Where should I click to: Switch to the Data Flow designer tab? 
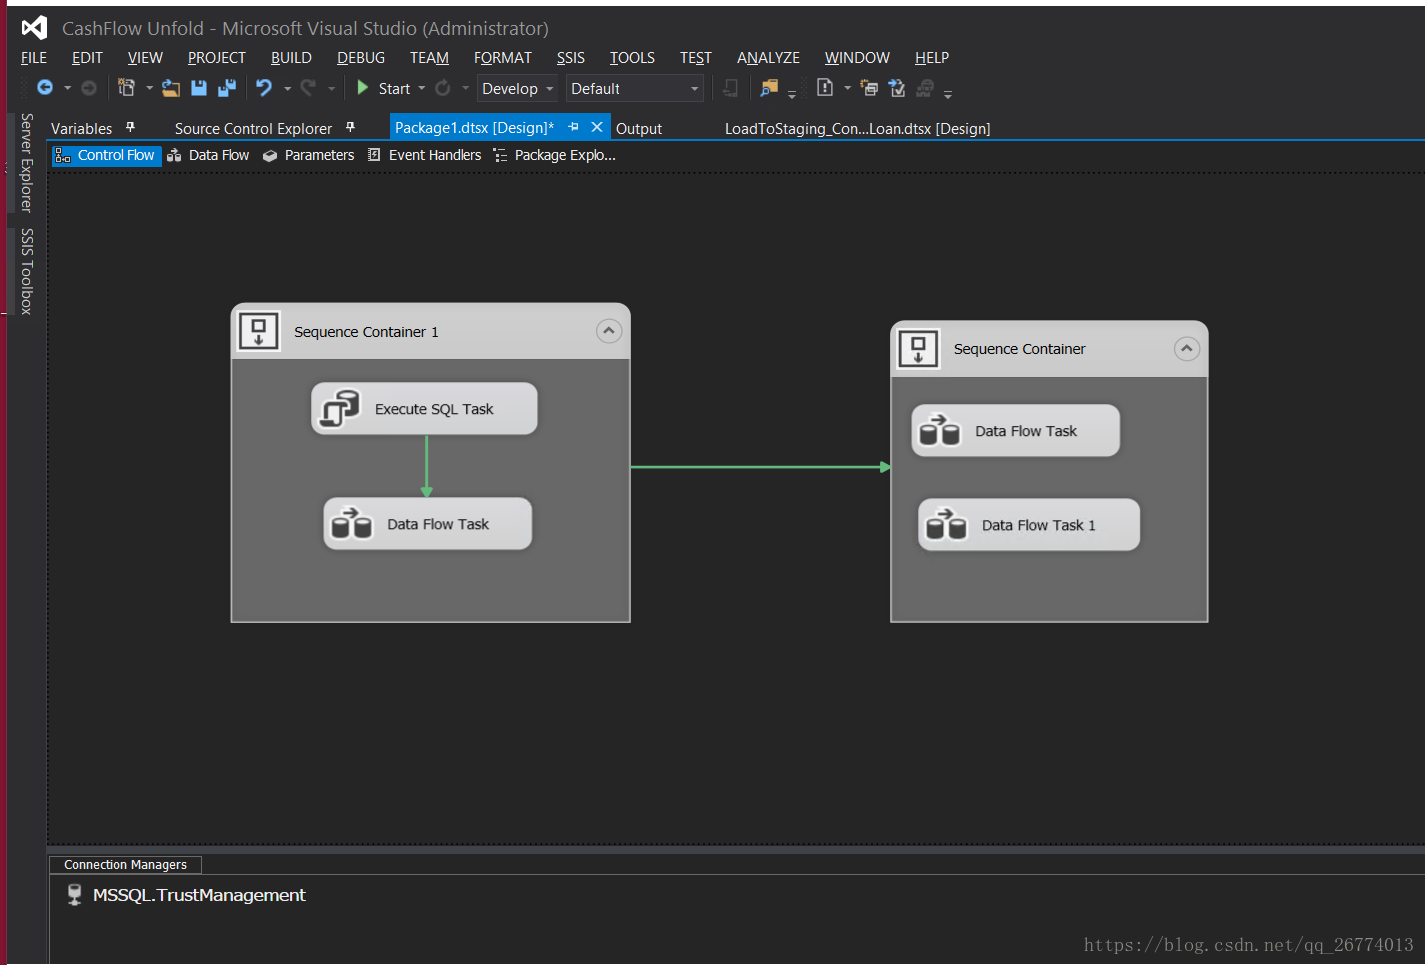pyautogui.click(x=208, y=155)
